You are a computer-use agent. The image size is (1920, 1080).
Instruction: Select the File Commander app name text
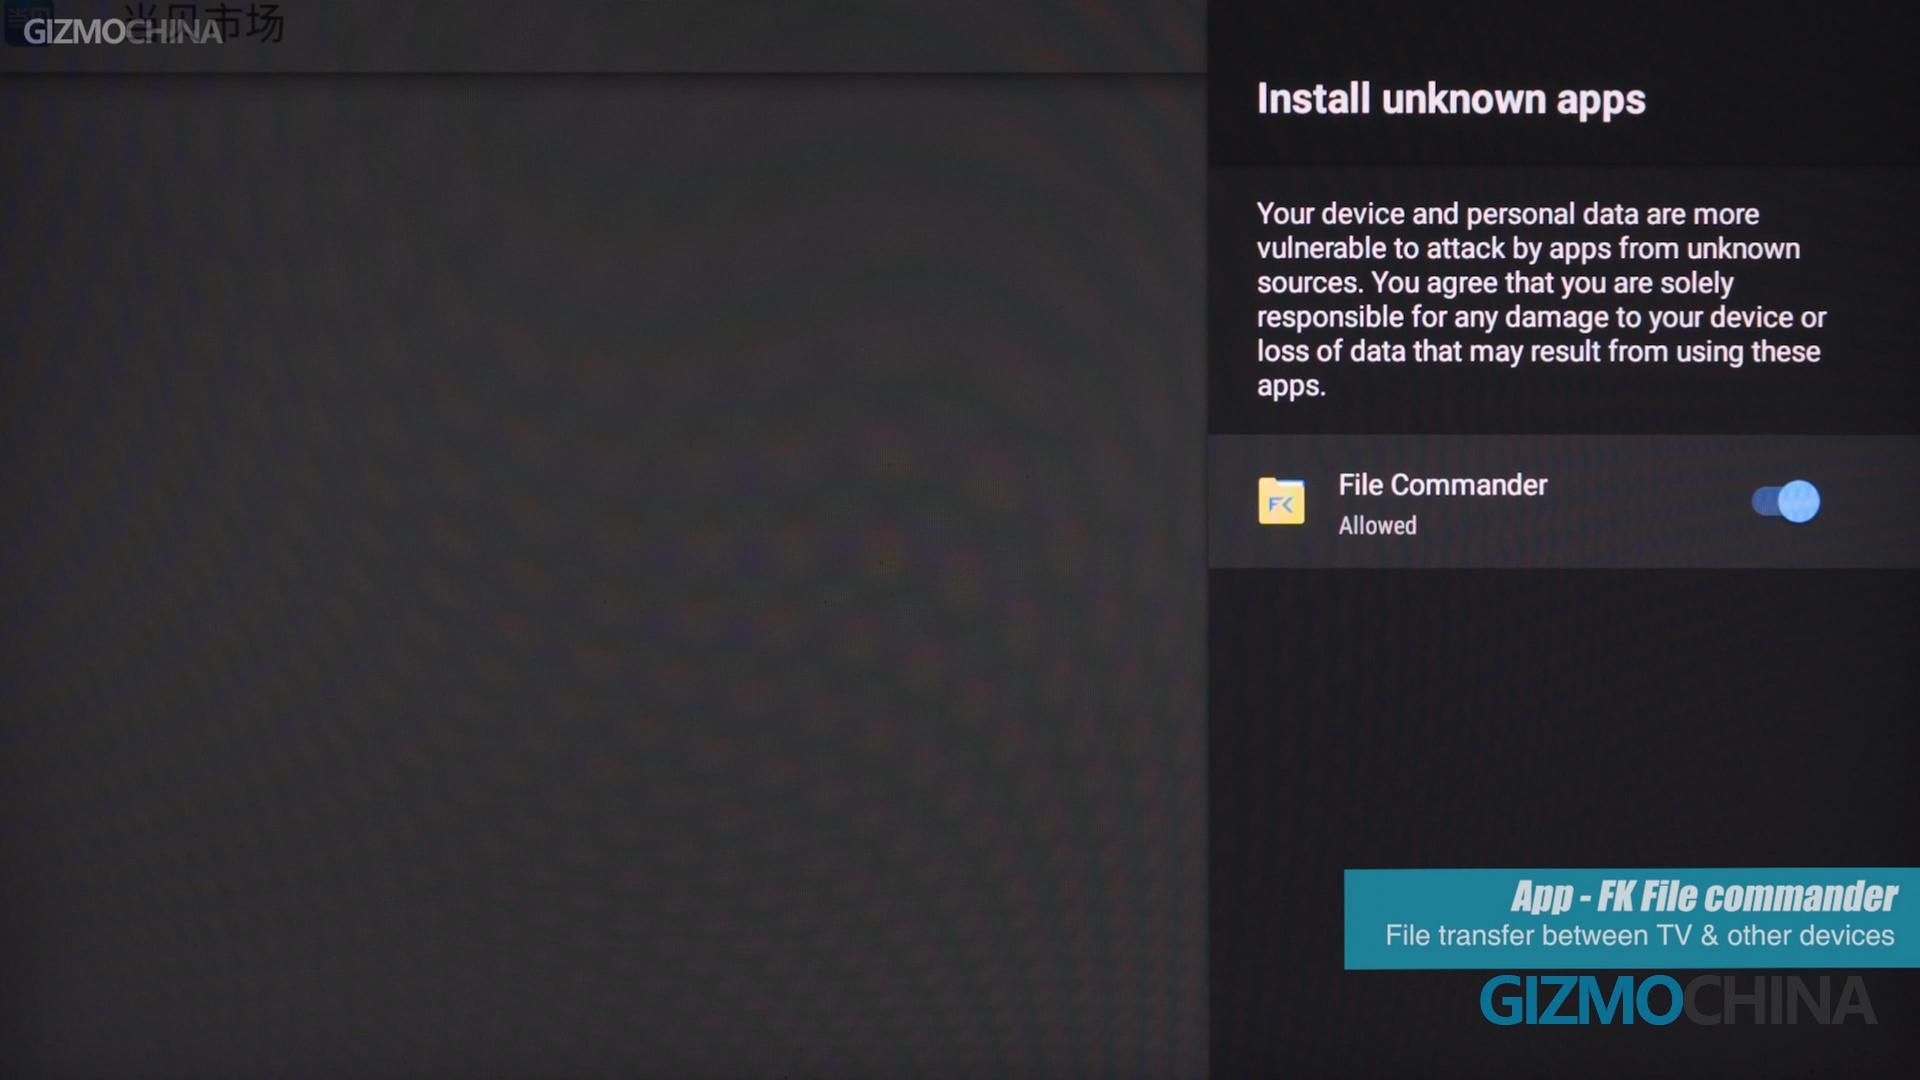pos(1442,485)
